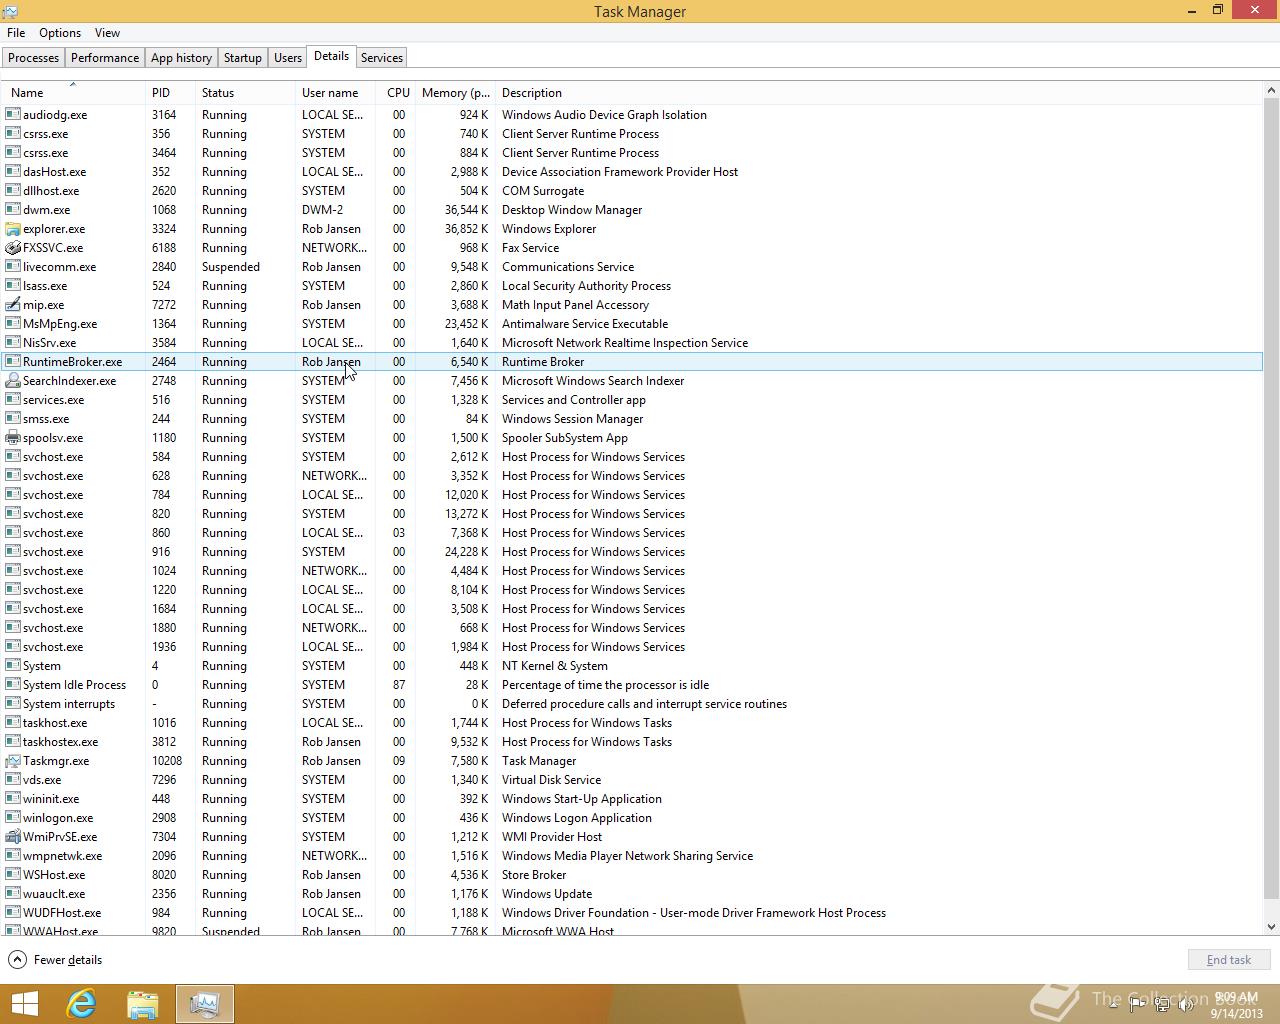Click the End task button
The height and width of the screenshot is (1024, 1280).
(1229, 960)
